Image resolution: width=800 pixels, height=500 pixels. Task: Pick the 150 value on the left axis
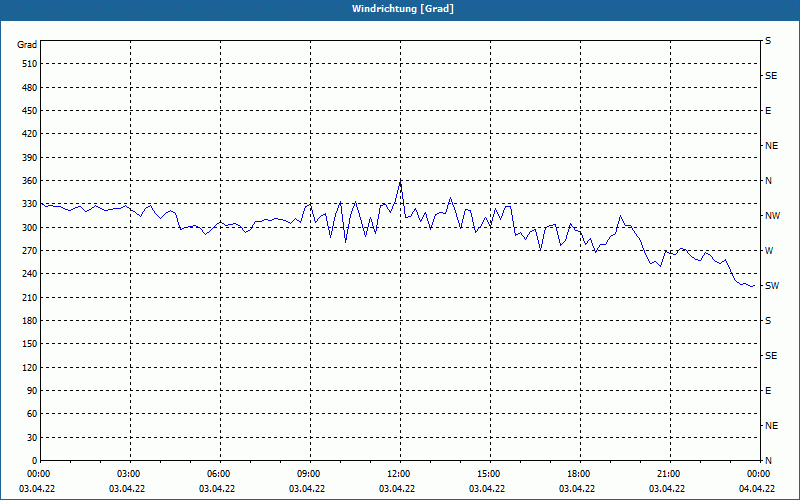click(x=30, y=343)
